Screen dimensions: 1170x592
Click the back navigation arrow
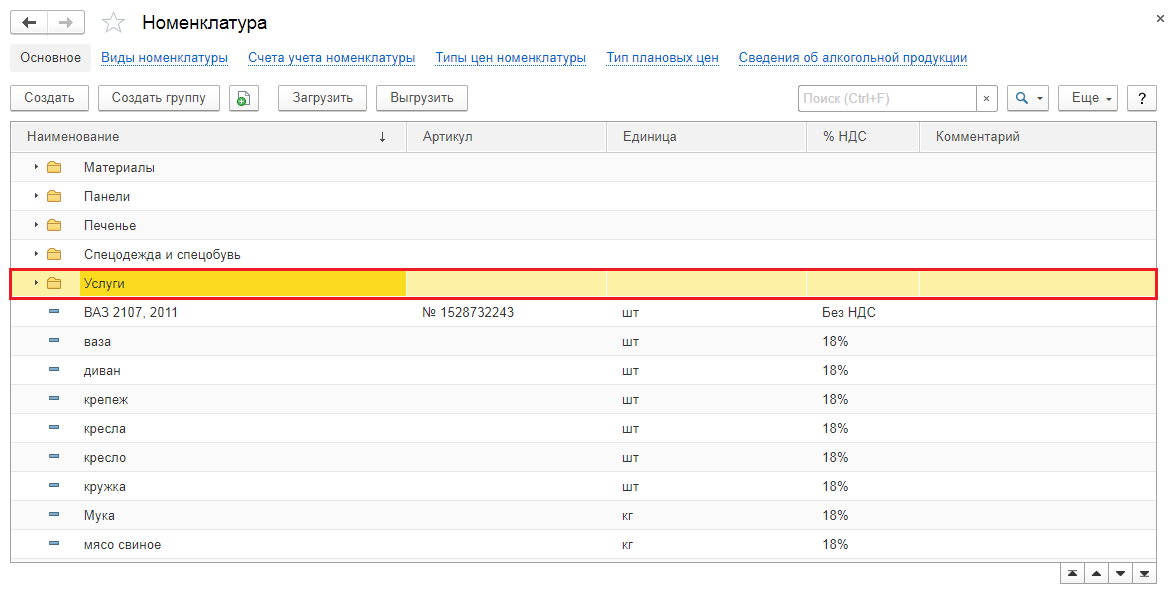click(29, 22)
